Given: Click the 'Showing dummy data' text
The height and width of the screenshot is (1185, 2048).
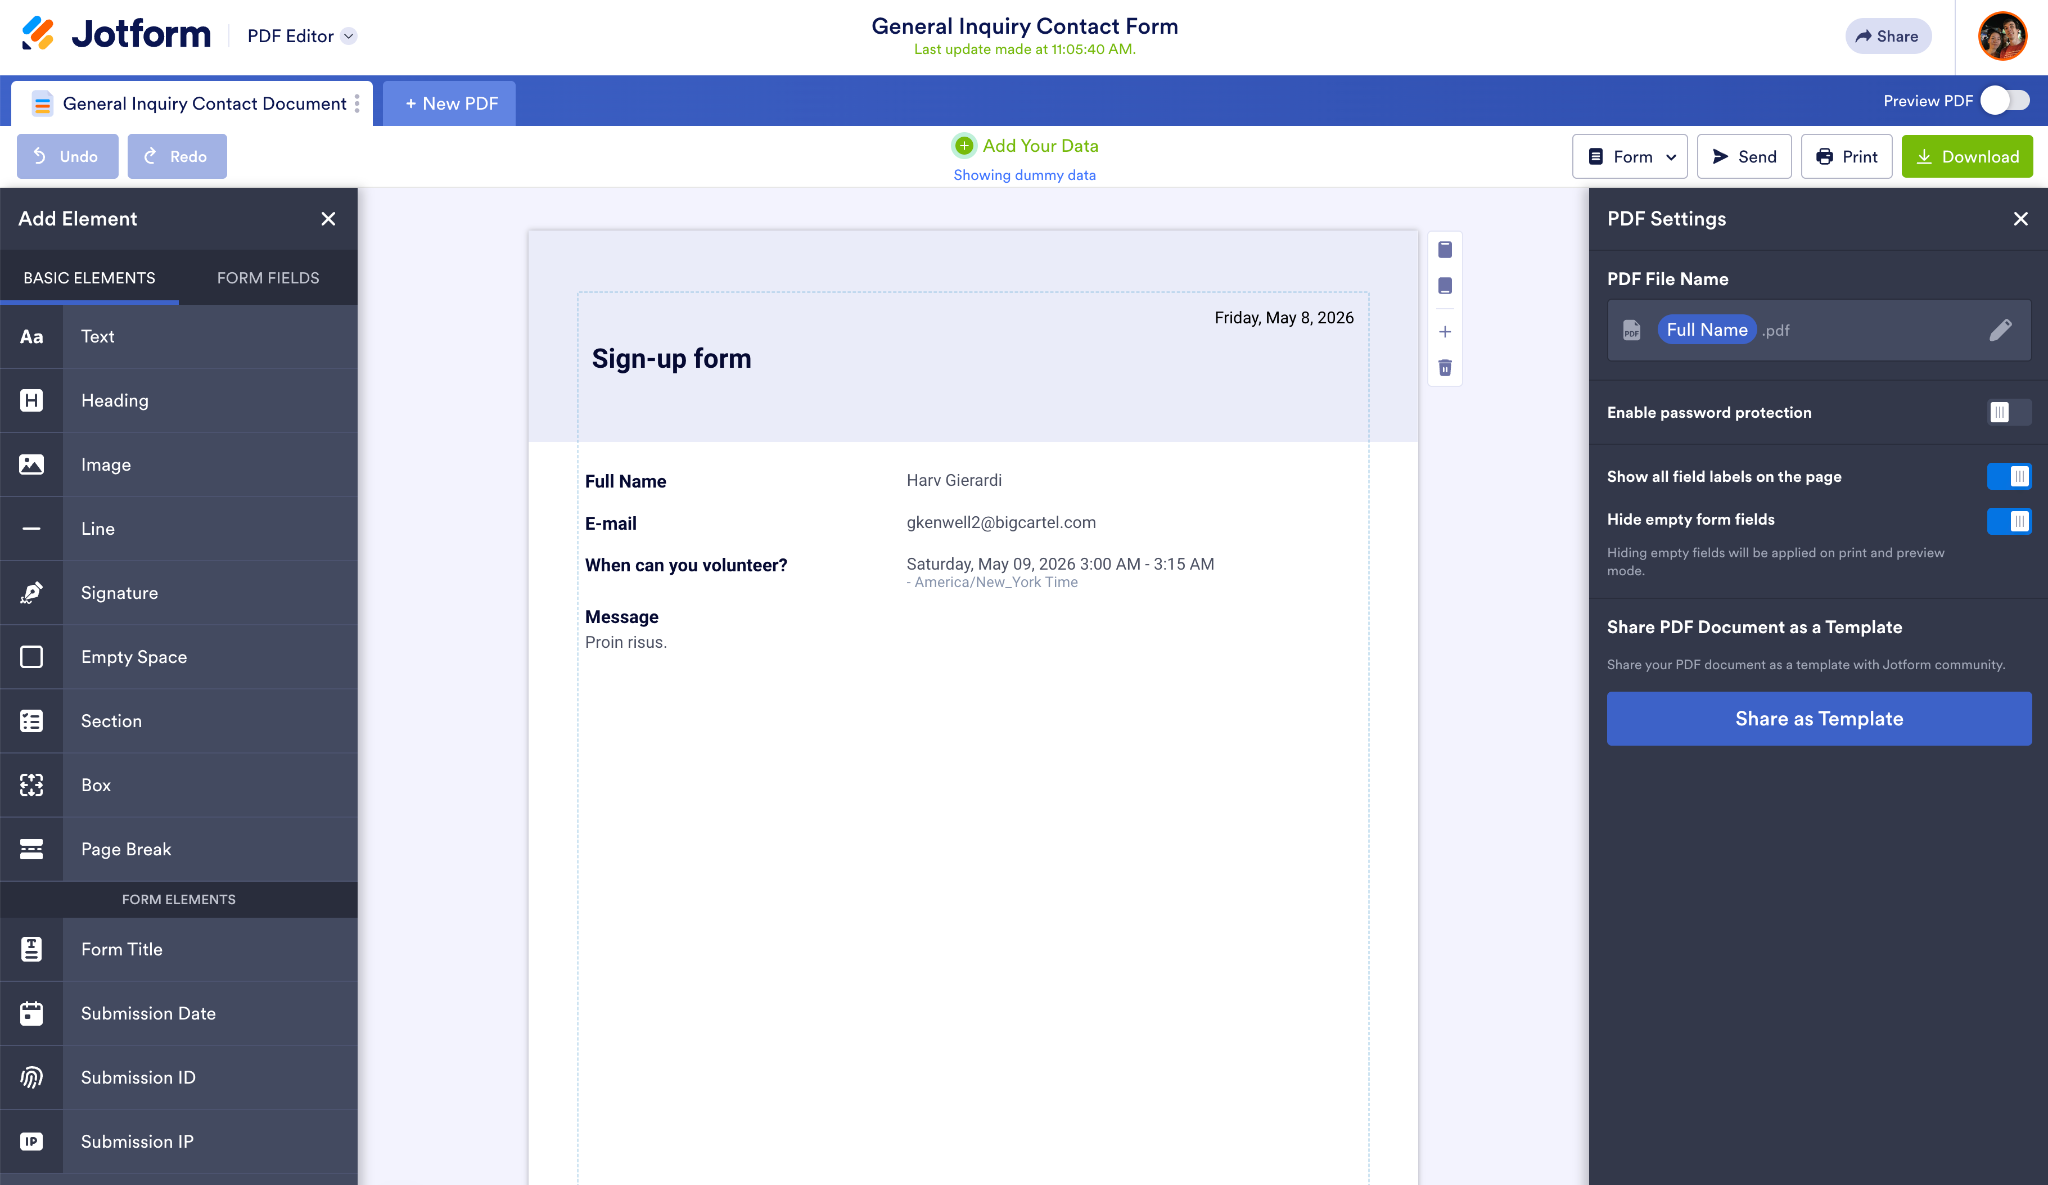Looking at the screenshot, I should (1024, 175).
